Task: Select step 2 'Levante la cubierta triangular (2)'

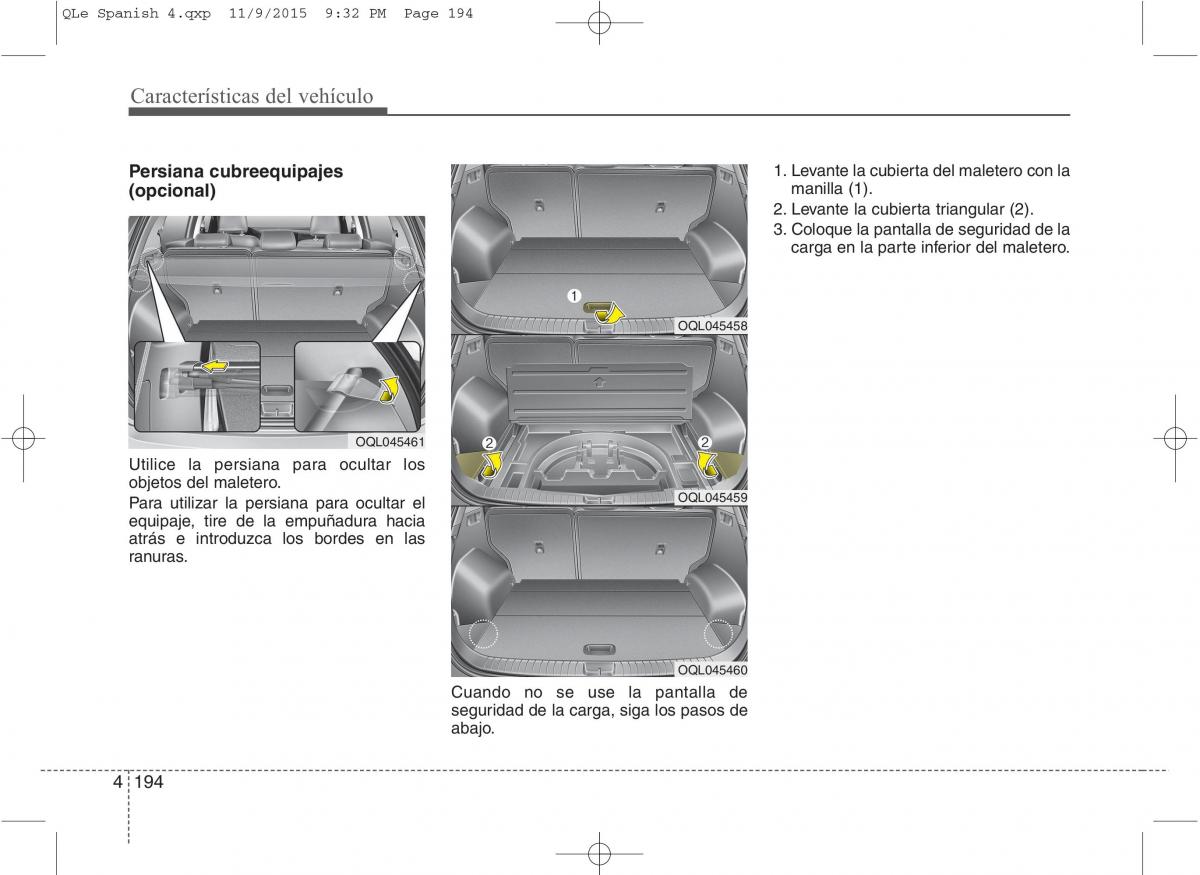Action: tap(904, 209)
